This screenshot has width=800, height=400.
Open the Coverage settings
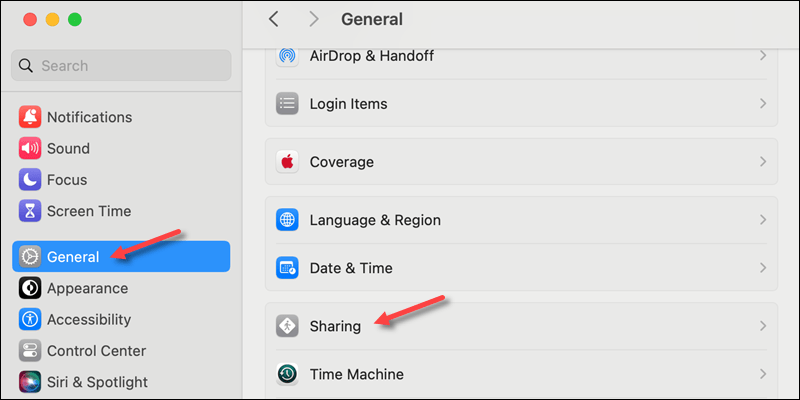(x=521, y=162)
